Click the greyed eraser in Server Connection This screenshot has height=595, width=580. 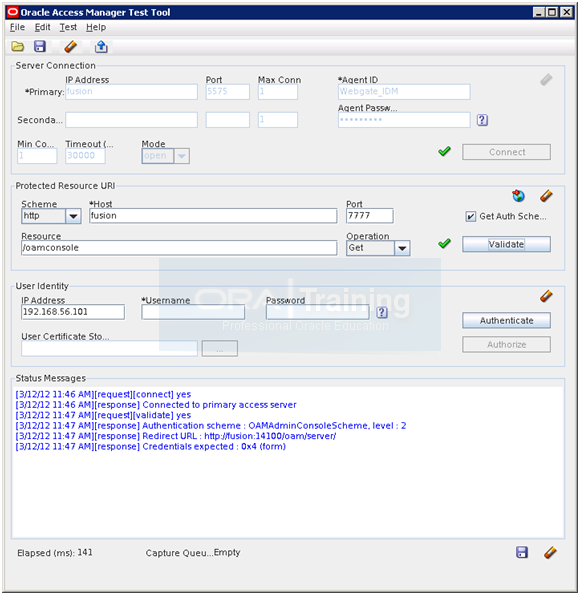pyautogui.click(x=546, y=80)
